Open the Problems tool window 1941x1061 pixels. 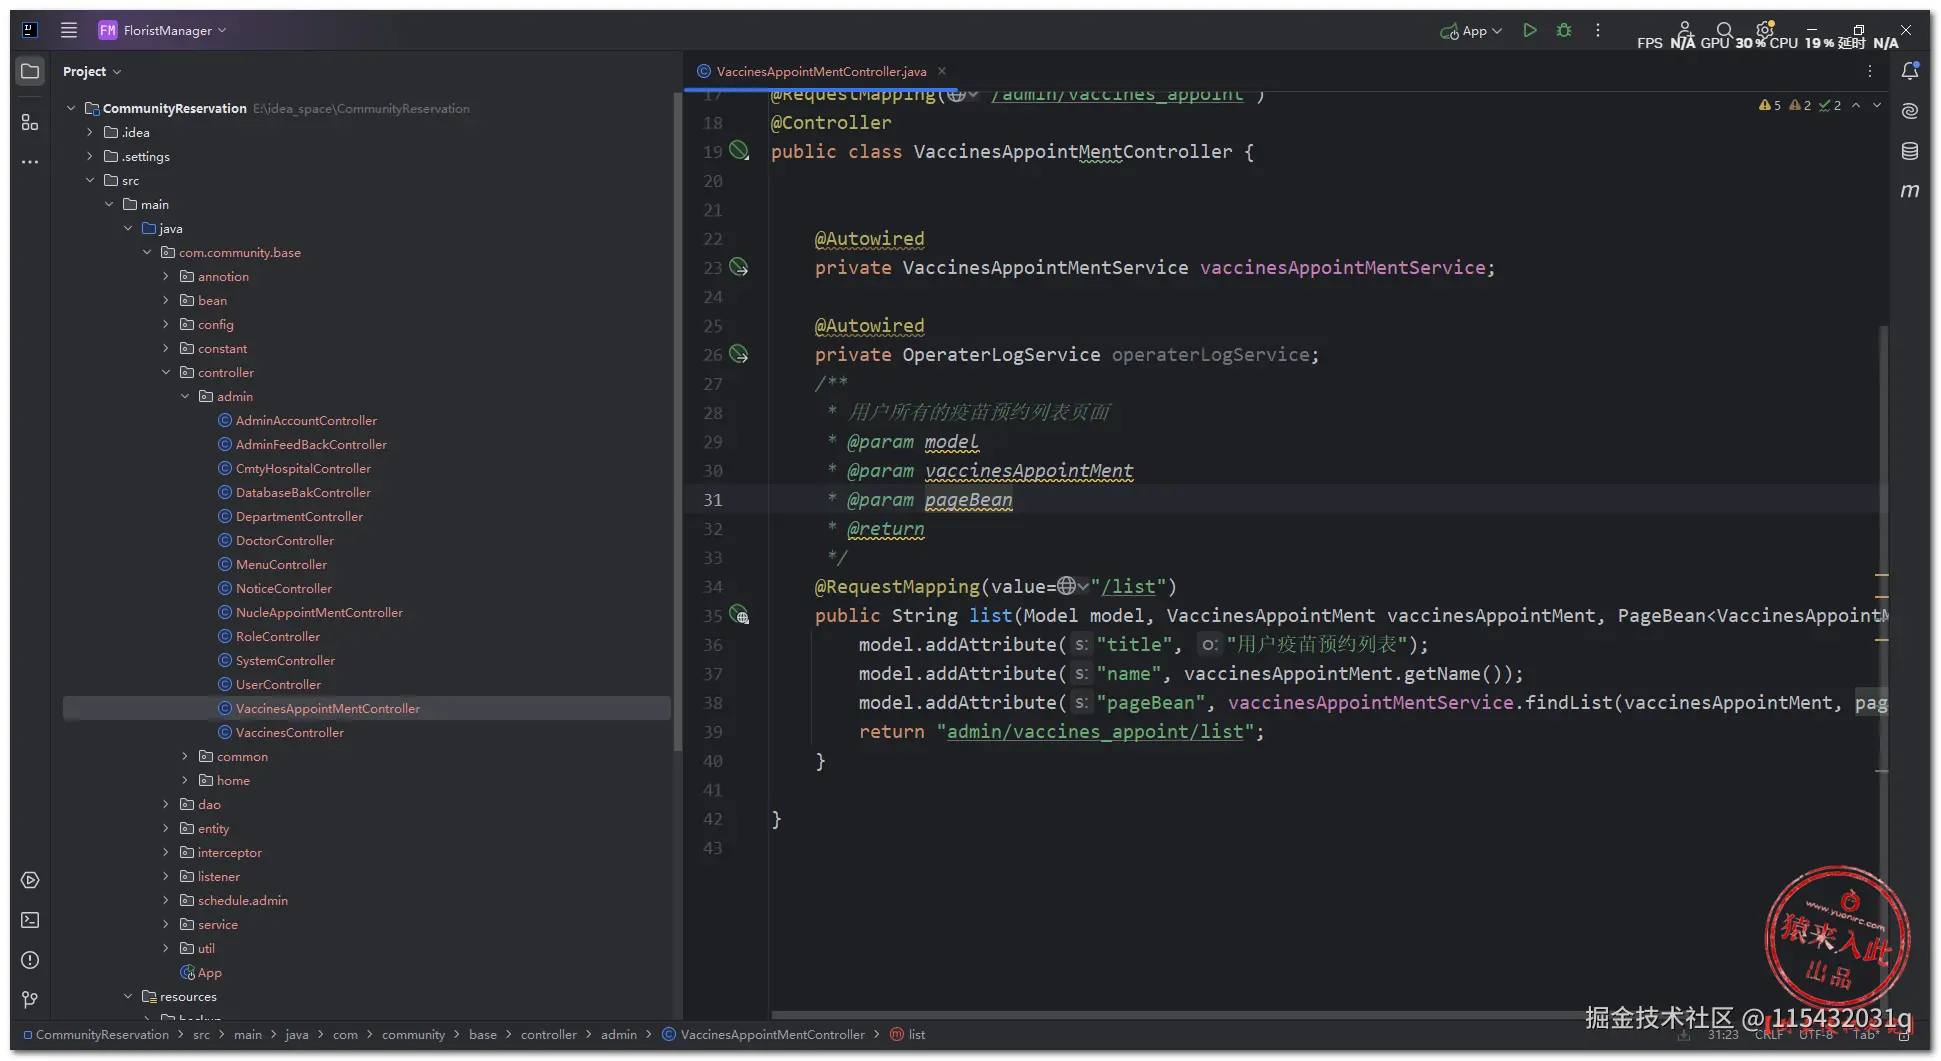(30, 960)
